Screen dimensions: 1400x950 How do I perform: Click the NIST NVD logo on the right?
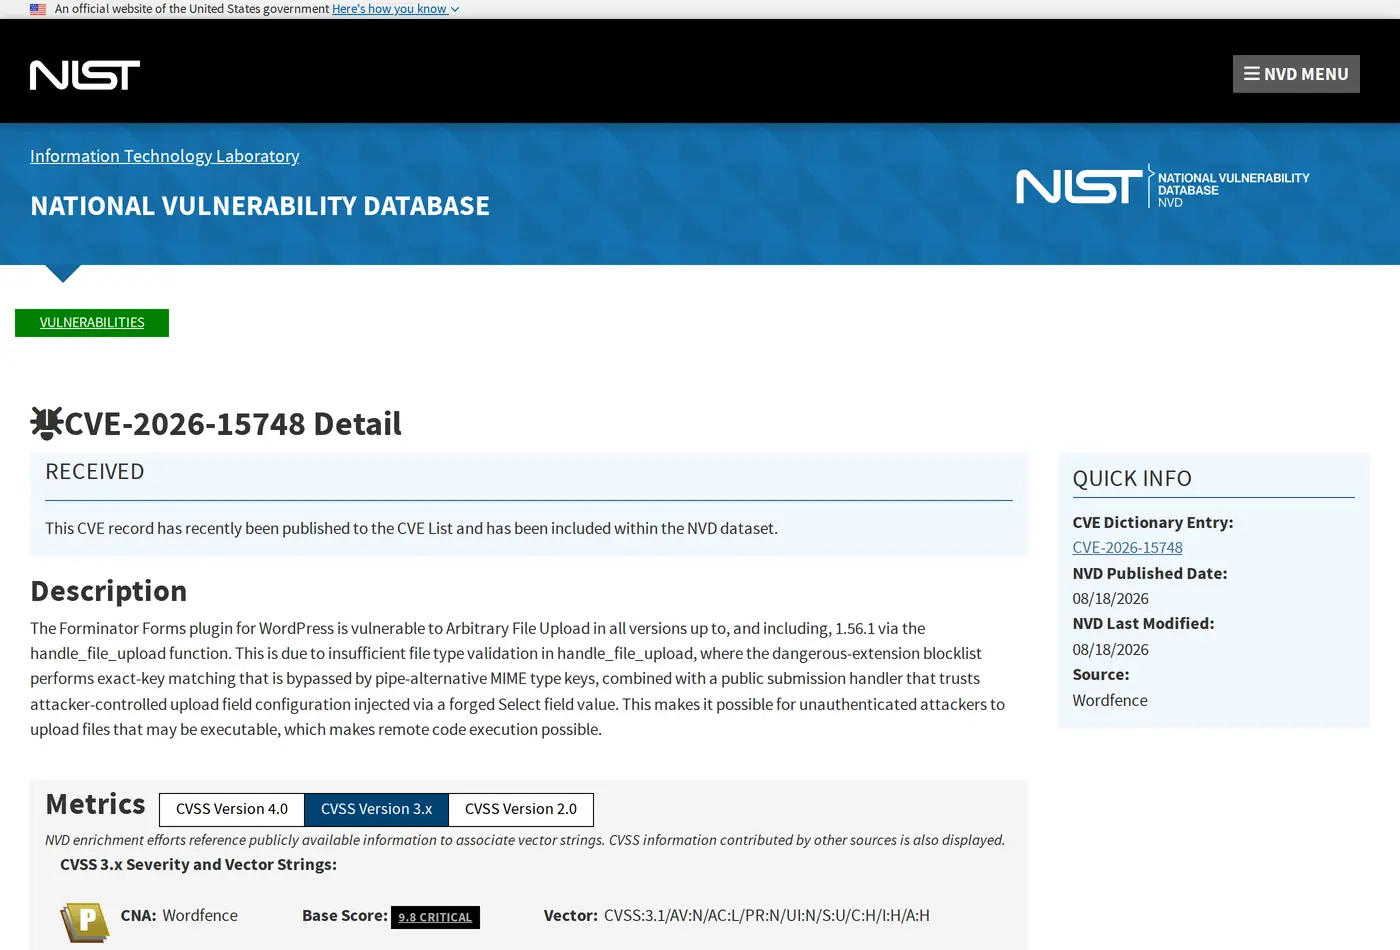point(1163,186)
